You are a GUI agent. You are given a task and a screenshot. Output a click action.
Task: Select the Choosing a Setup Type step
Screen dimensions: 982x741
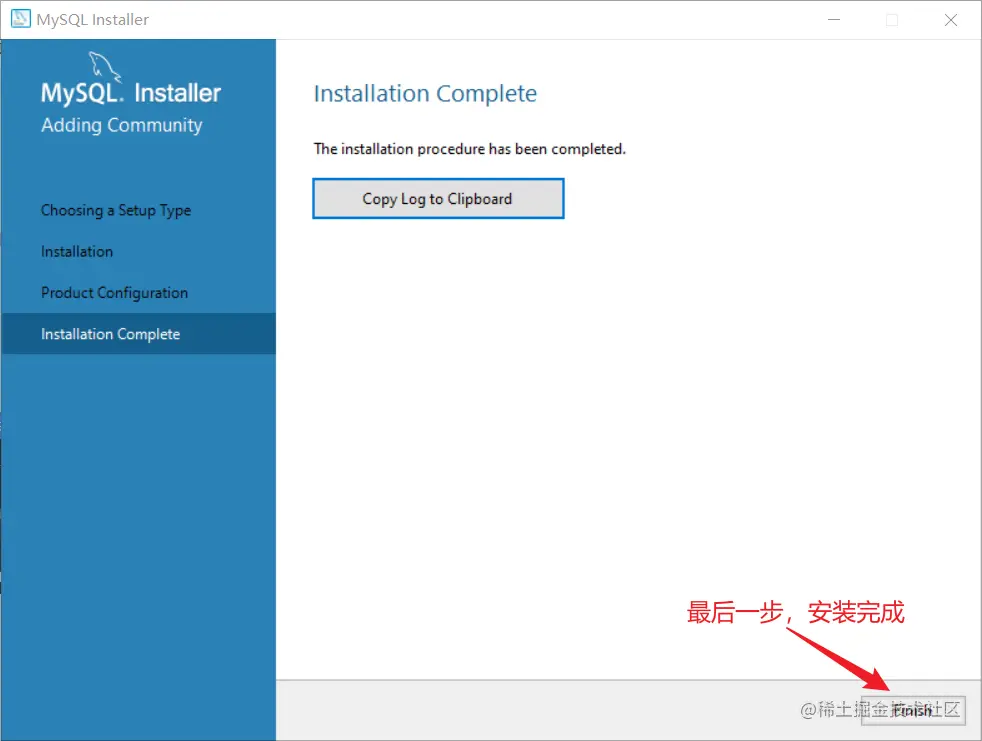click(x=116, y=210)
